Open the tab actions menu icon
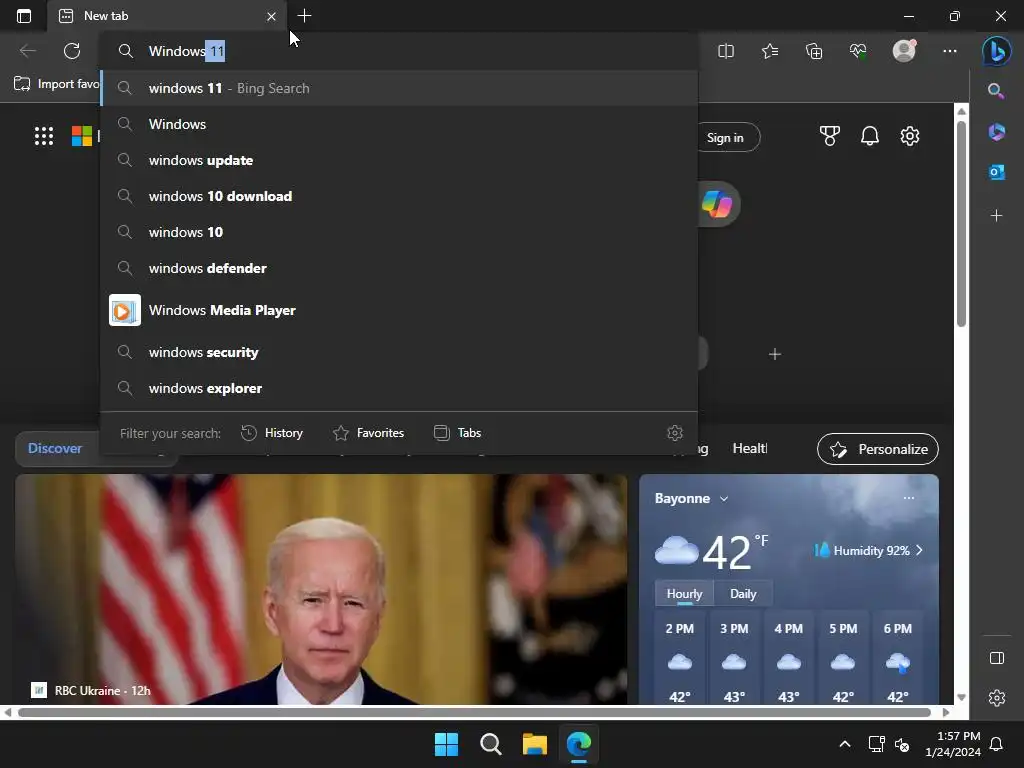Image resolution: width=1024 pixels, height=768 pixels. (24, 16)
